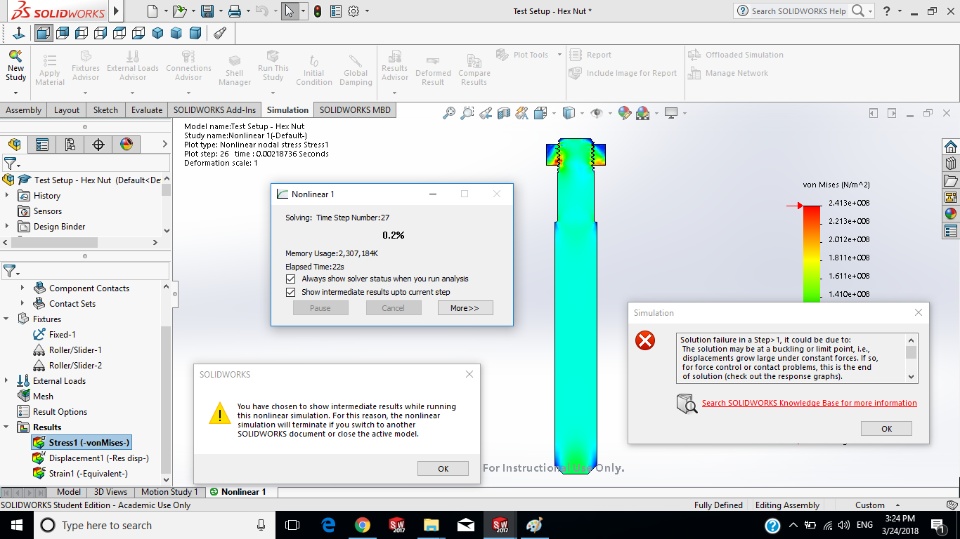Select Strain1 (-Equivalent-) result
This screenshot has height=539, width=960.
[x=80, y=473]
